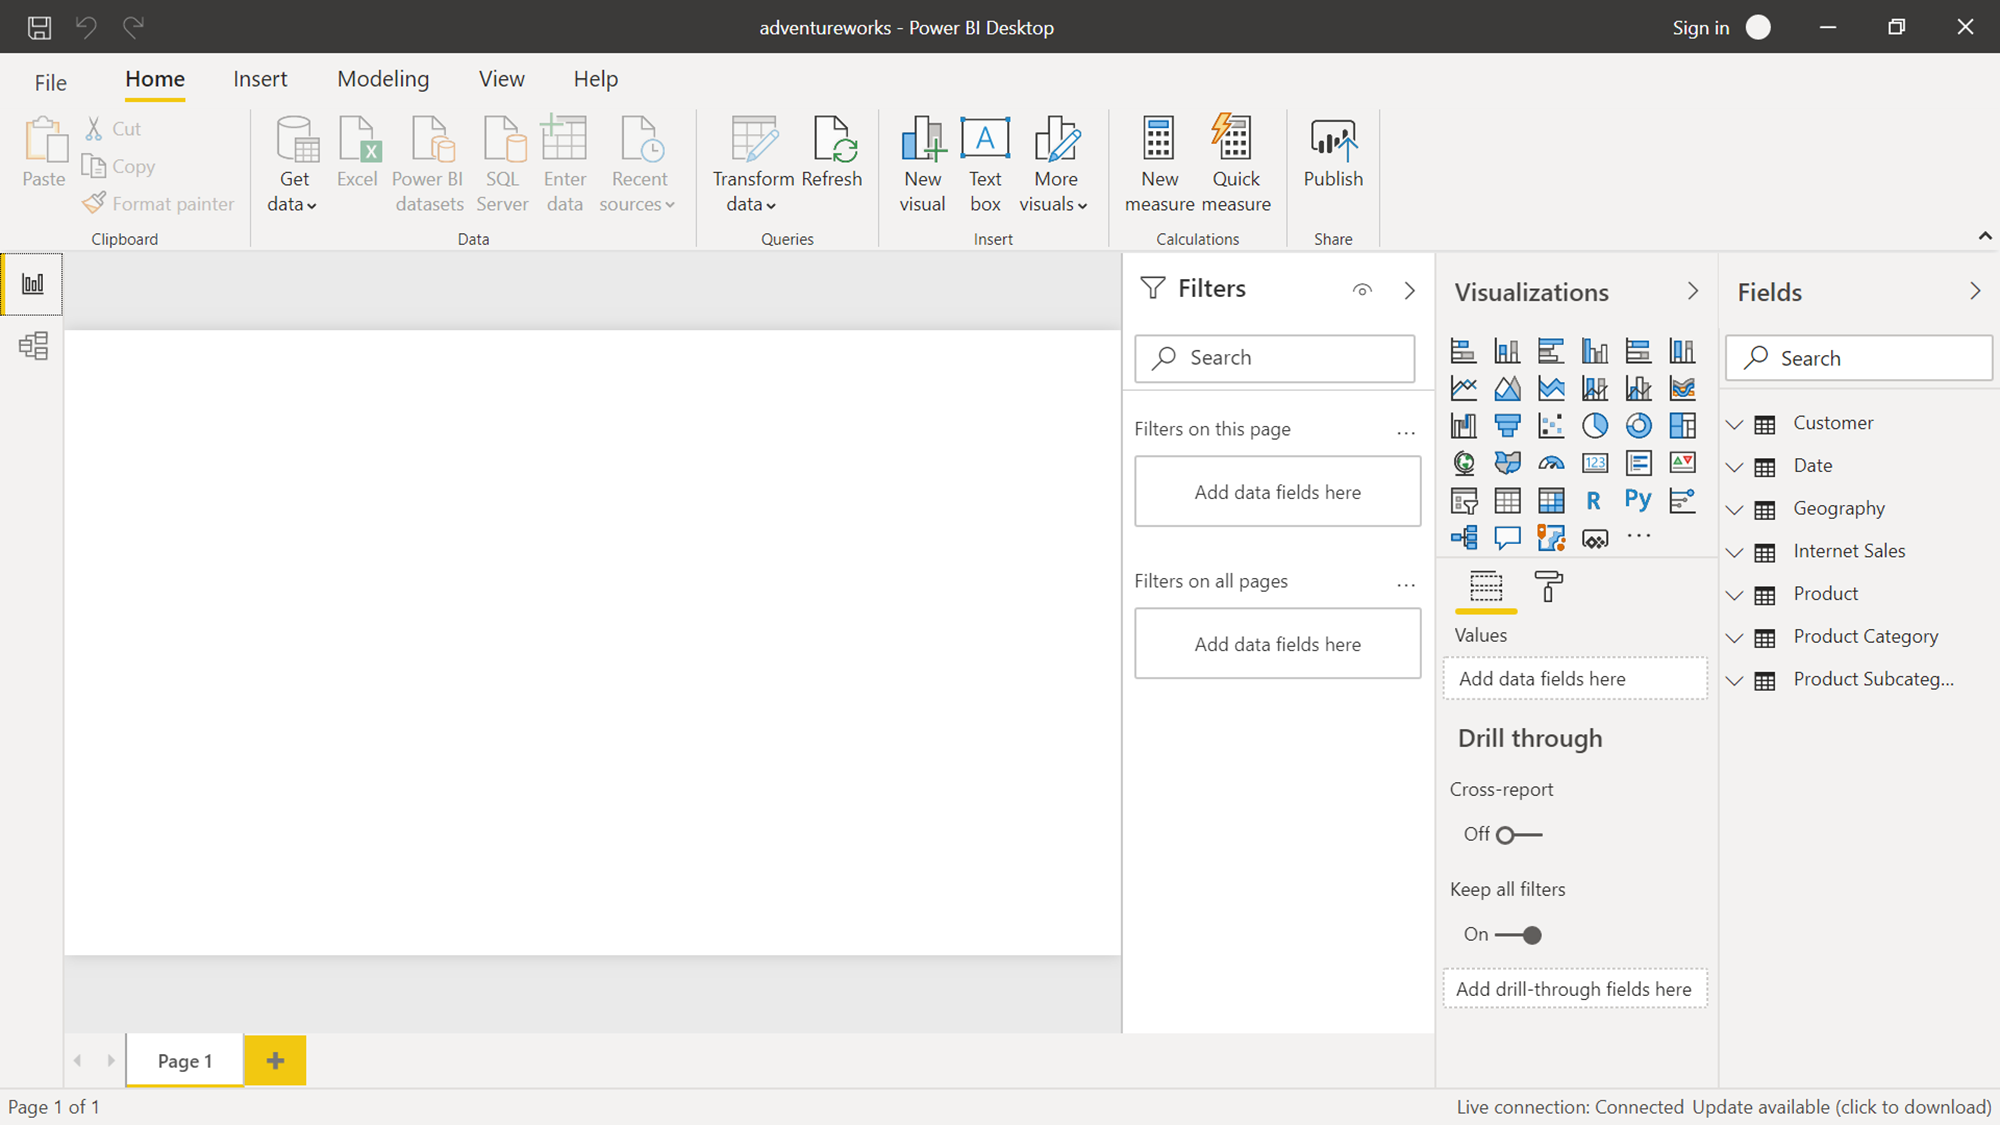The width and height of the screenshot is (2000, 1125).
Task: Open the Modeling ribbon tab
Action: 383,79
